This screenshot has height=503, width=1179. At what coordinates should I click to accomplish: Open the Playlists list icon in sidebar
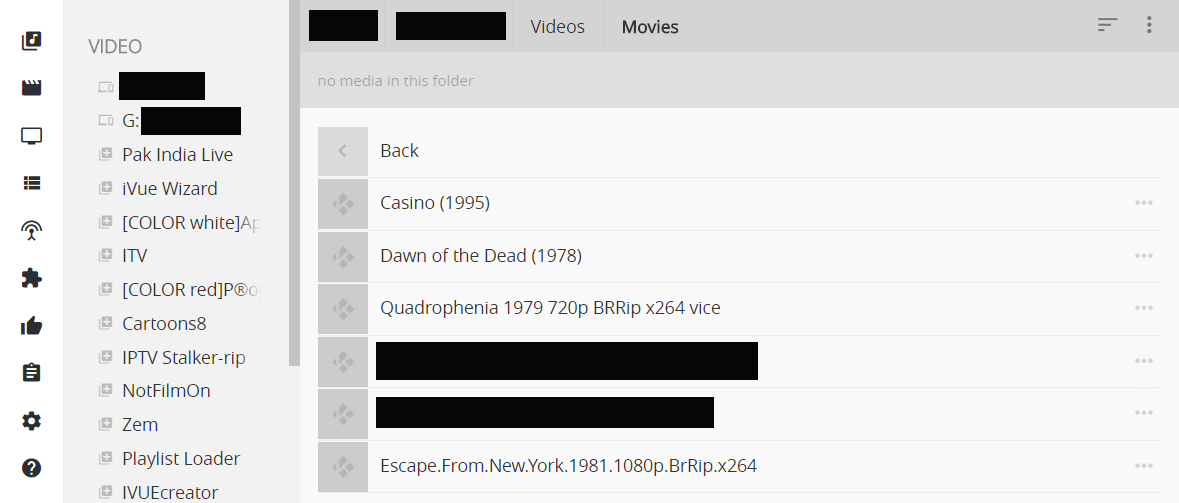coord(32,183)
